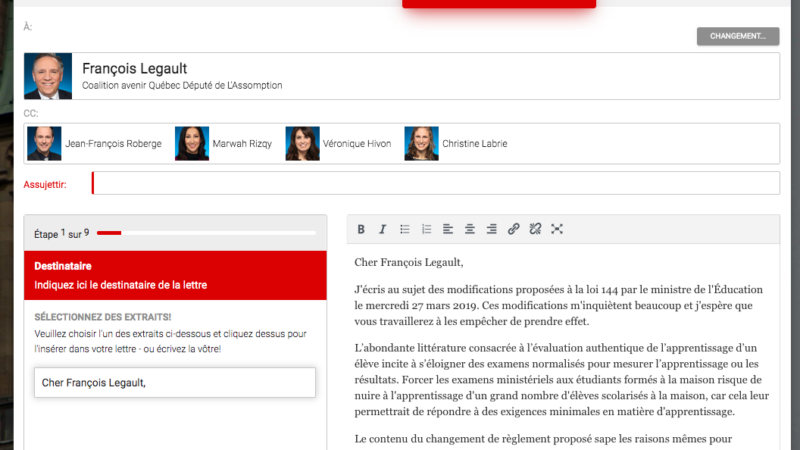Screen dimensions: 800x450
Task: Click the Changement button
Action: [x=737, y=36]
